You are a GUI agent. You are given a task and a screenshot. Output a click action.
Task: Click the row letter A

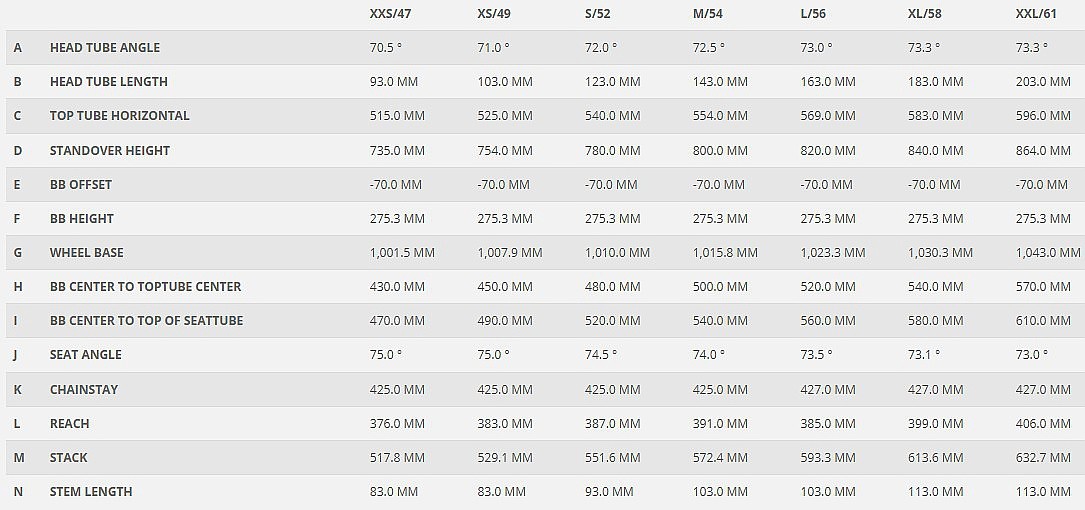coord(18,48)
